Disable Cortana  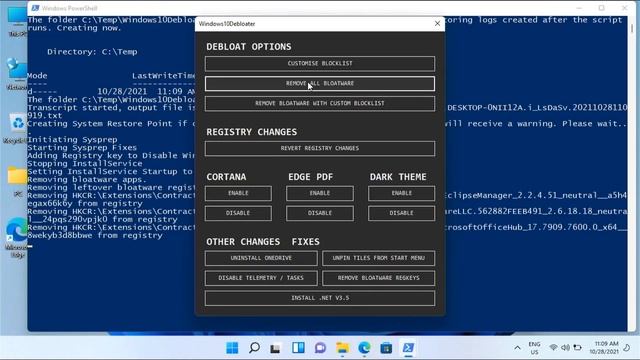coord(238,213)
